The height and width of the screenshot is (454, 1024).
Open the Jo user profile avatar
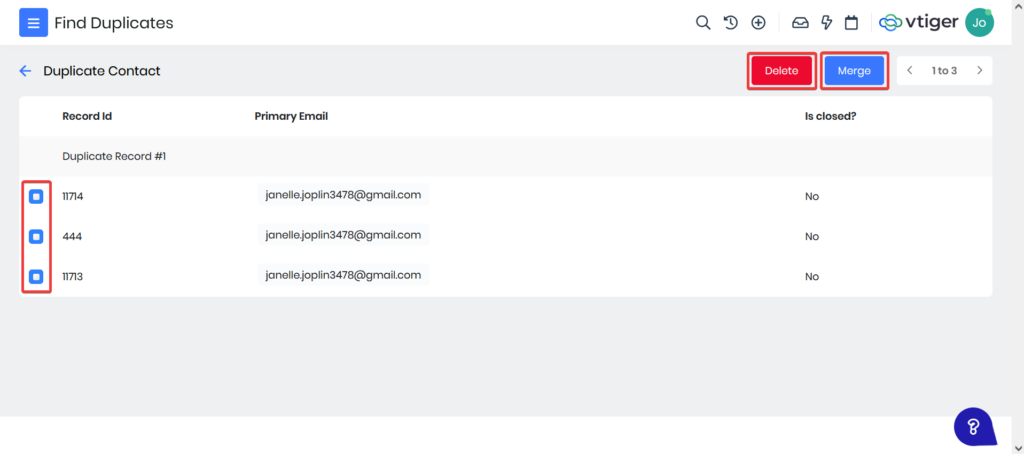pos(980,22)
